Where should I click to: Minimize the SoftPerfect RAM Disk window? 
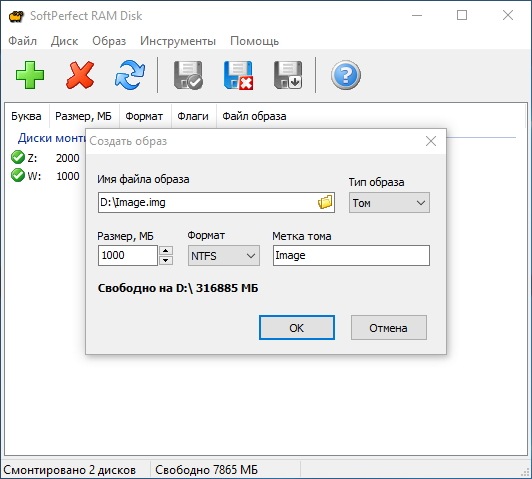(x=417, y=15)
